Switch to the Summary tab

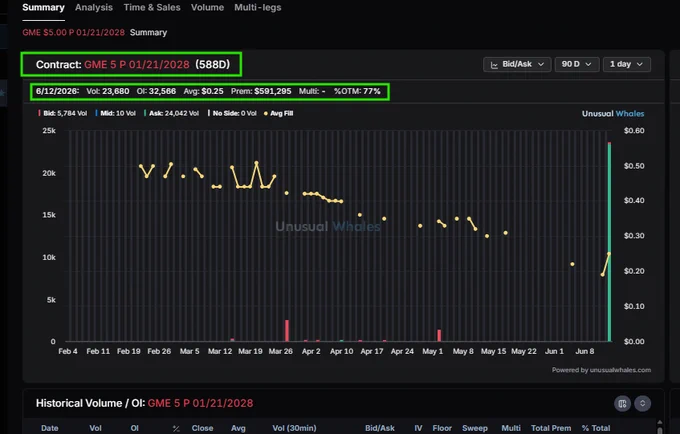43,7
